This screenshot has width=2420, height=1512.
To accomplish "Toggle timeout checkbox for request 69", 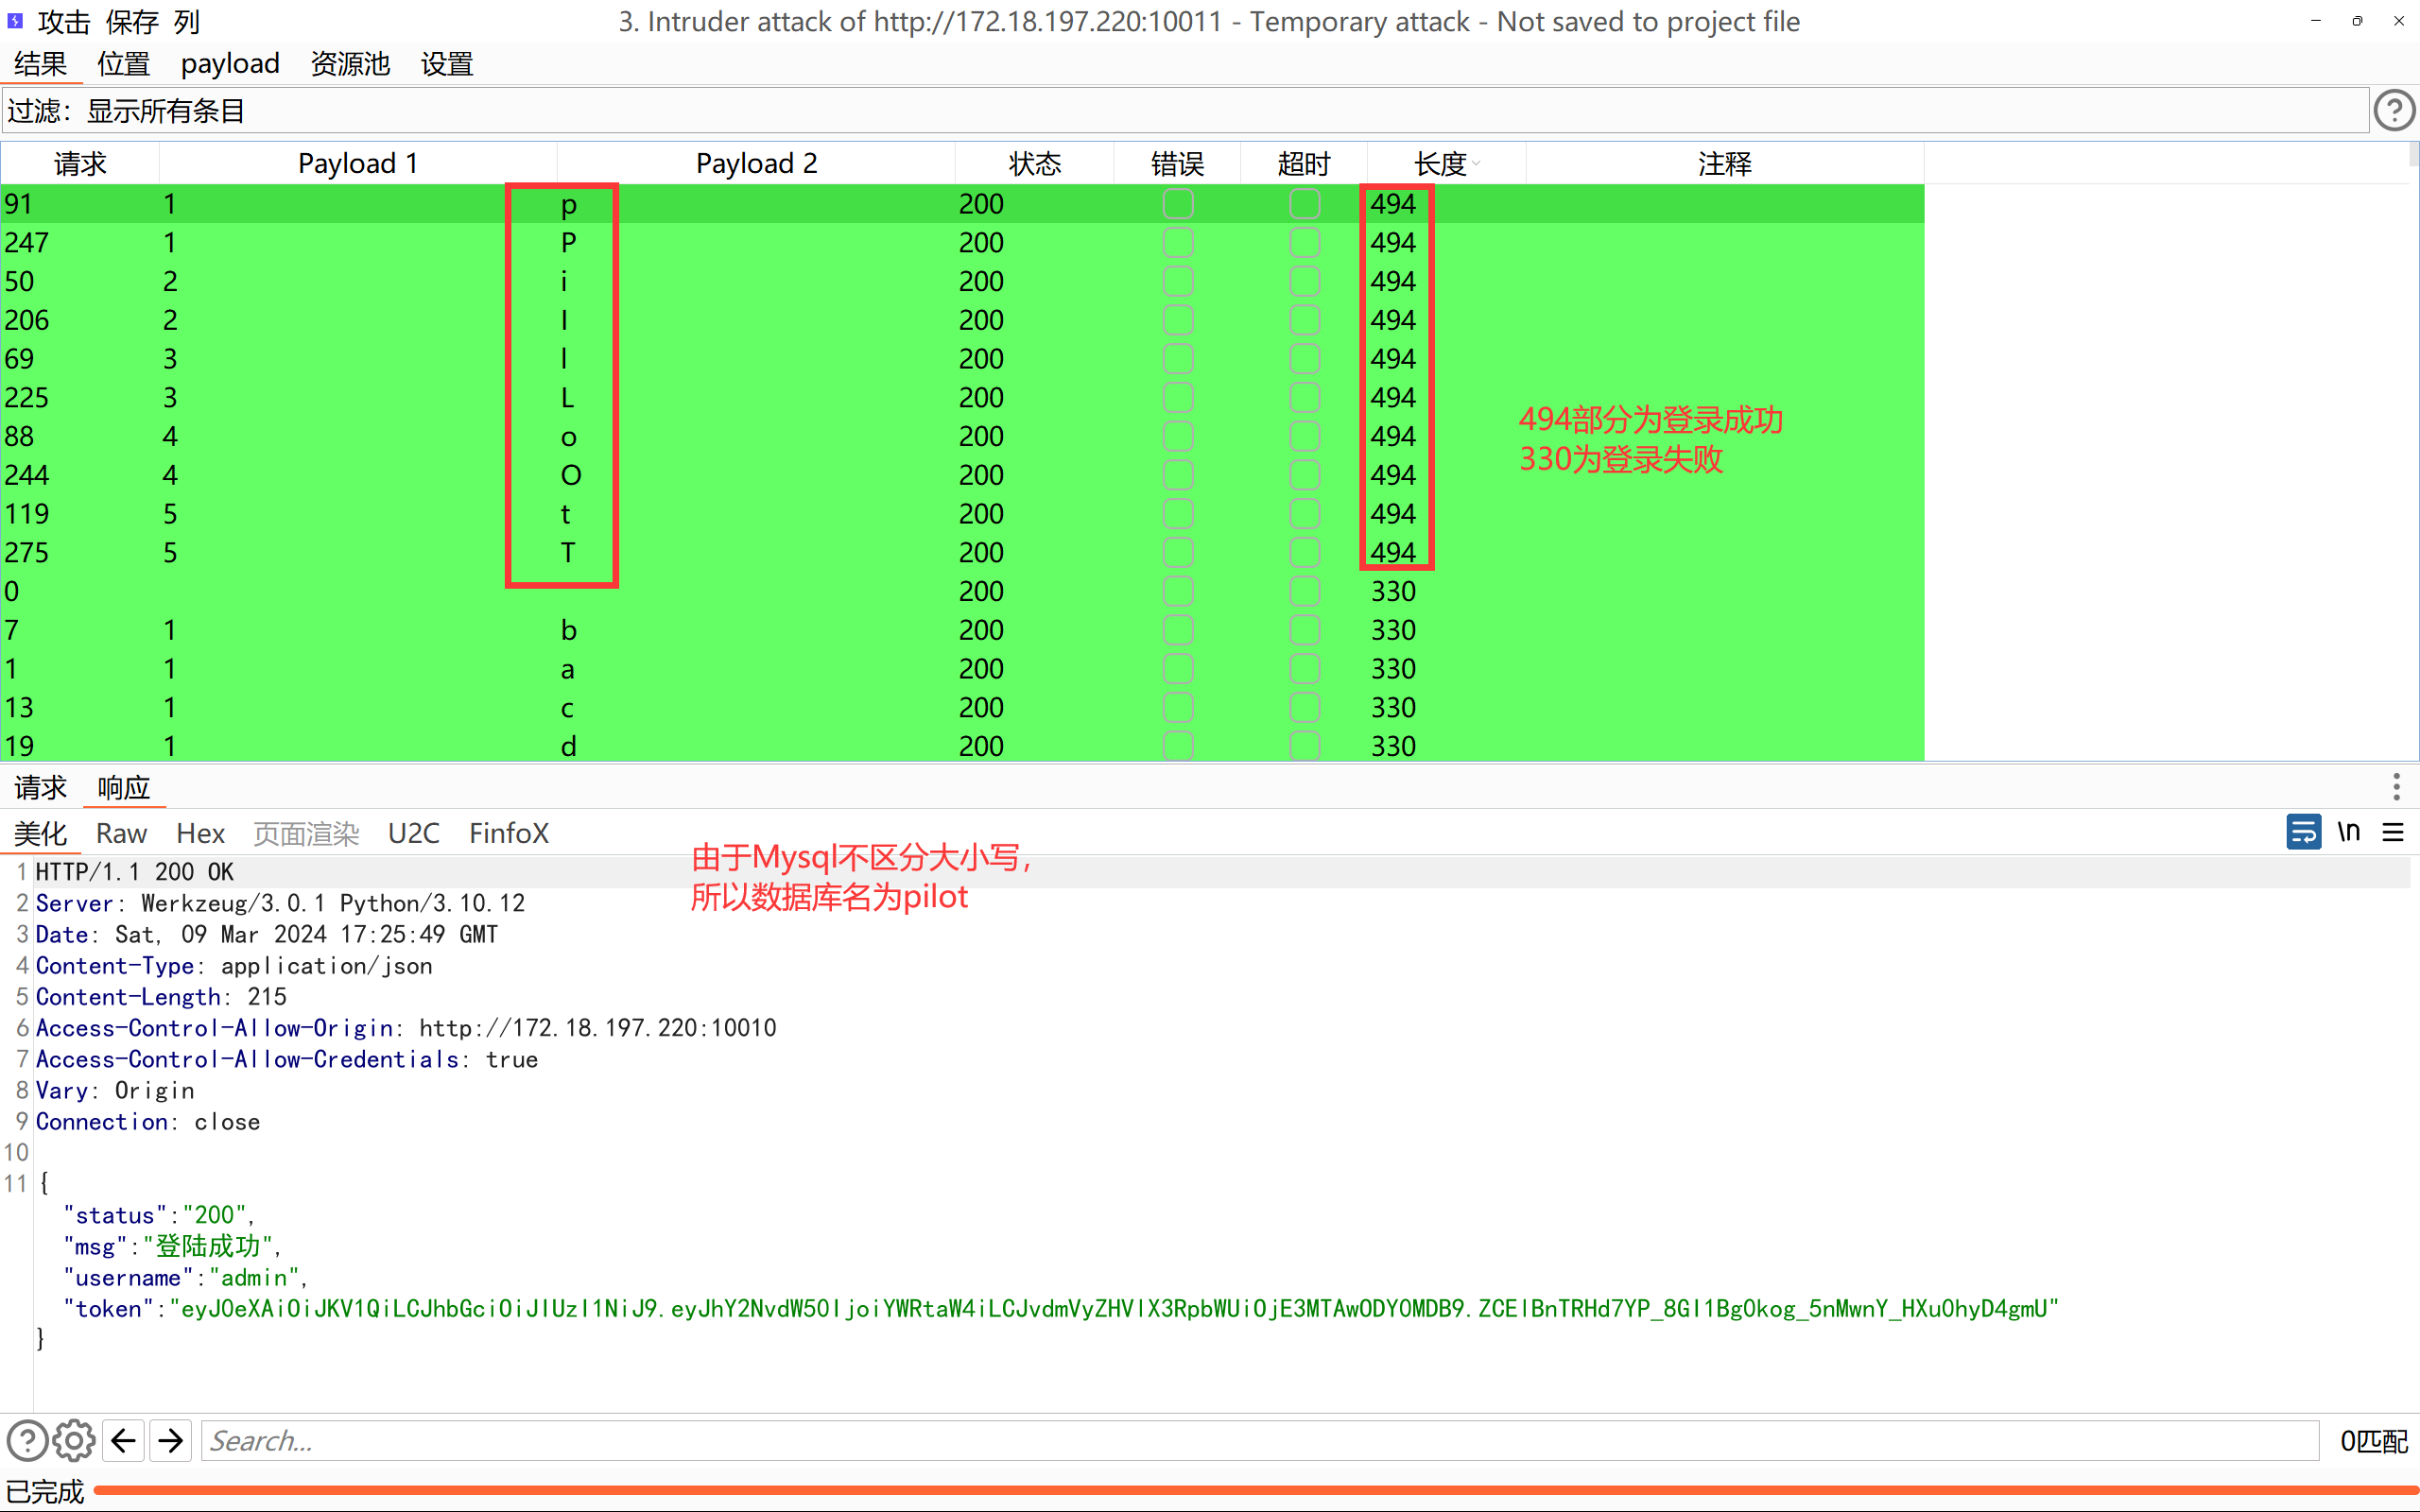I will coord(1304,359).
